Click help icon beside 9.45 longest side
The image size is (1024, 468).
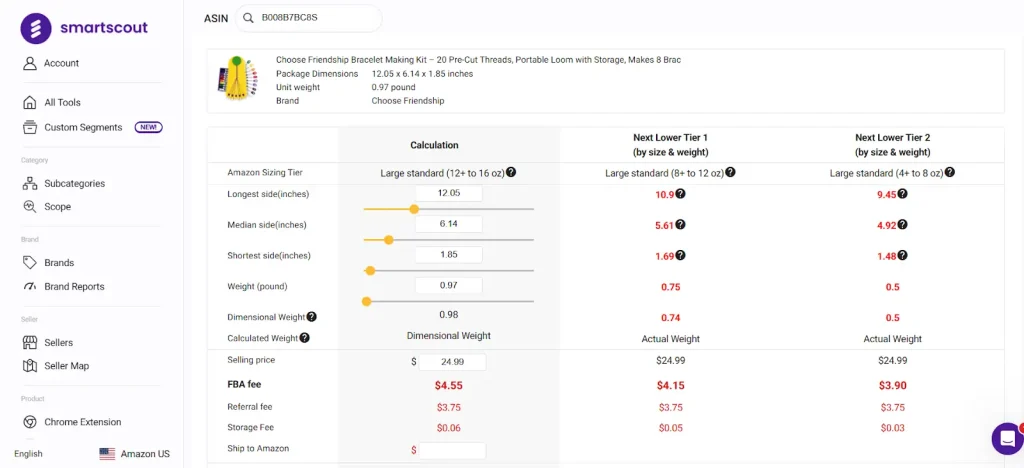[x=902, y=194]
